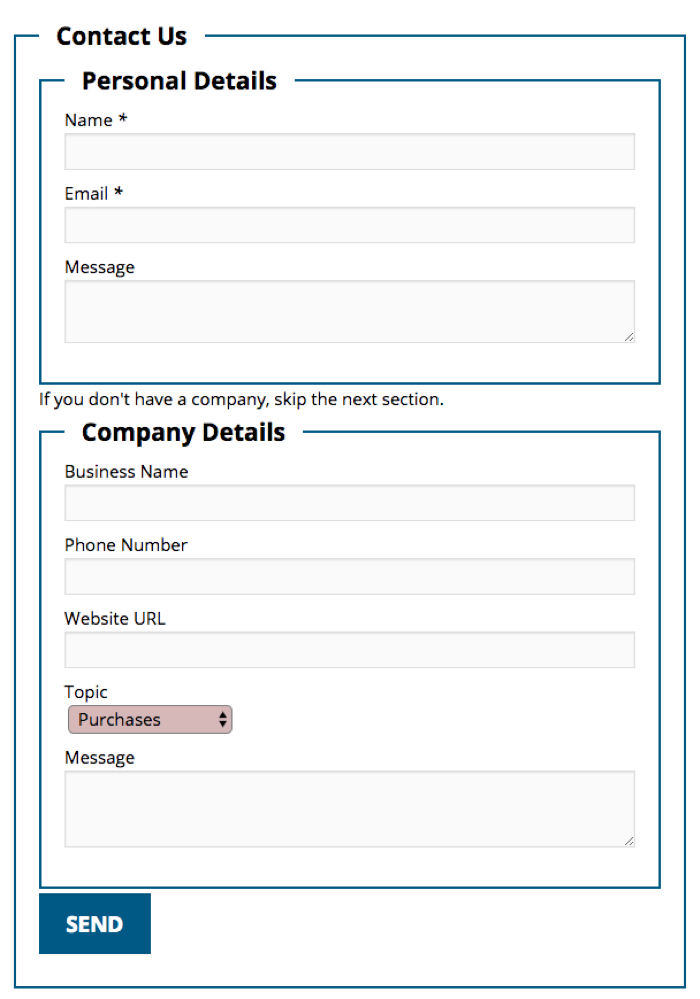Viewport: 700px width, 999px height.
Task: Click the Email field label
Action: coord(87,194)
